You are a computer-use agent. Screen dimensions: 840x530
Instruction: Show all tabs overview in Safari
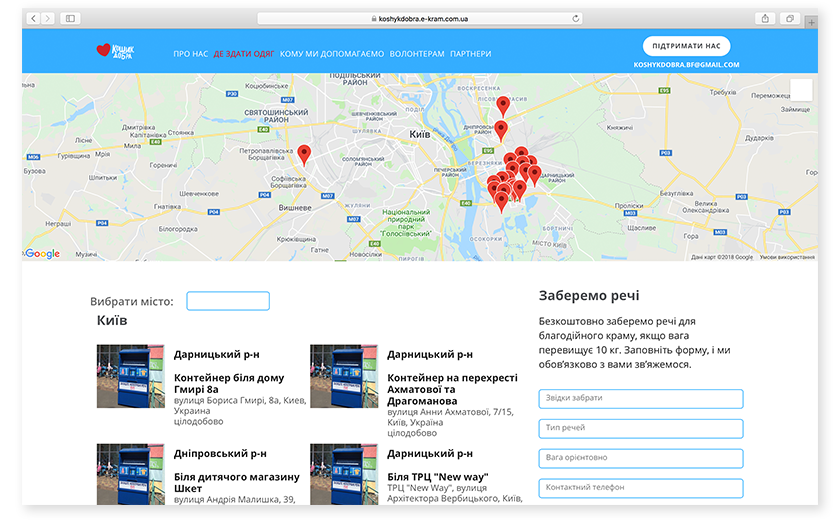pyautogui.click(x=790, y=18)
